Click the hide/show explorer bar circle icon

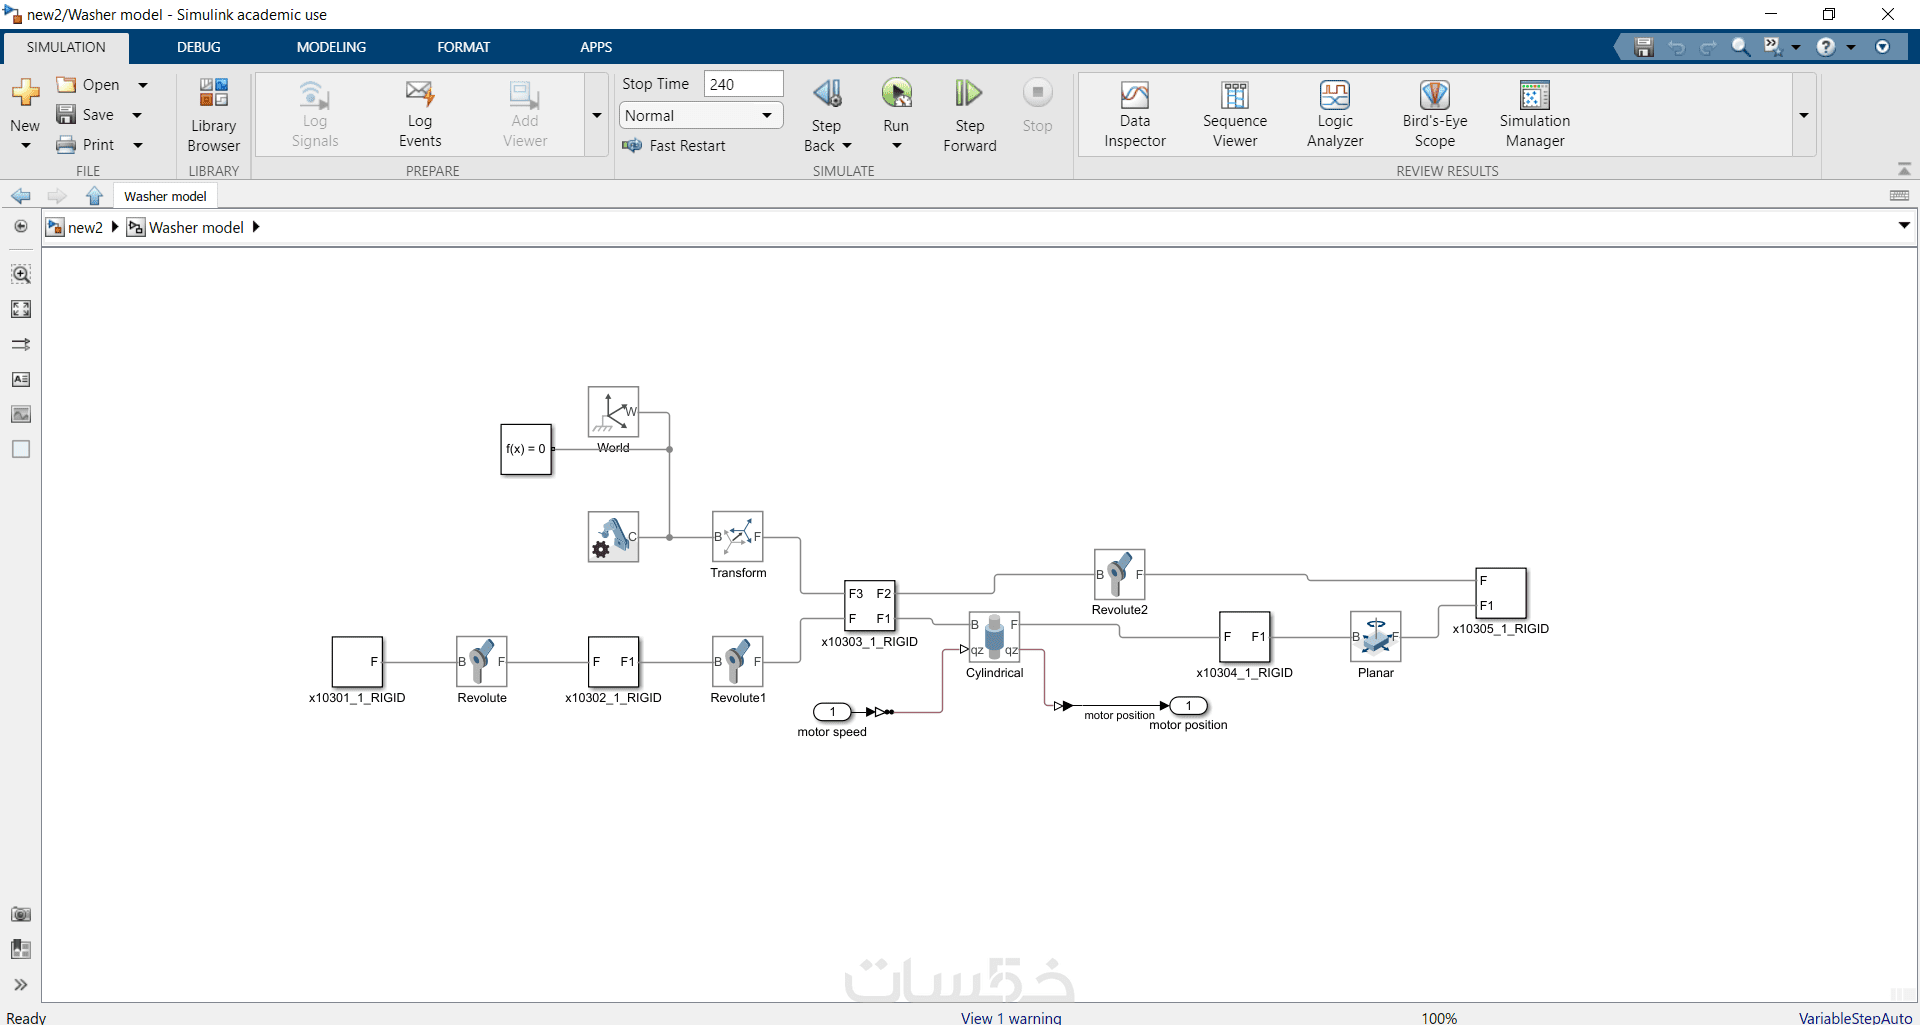coord(20,226)
